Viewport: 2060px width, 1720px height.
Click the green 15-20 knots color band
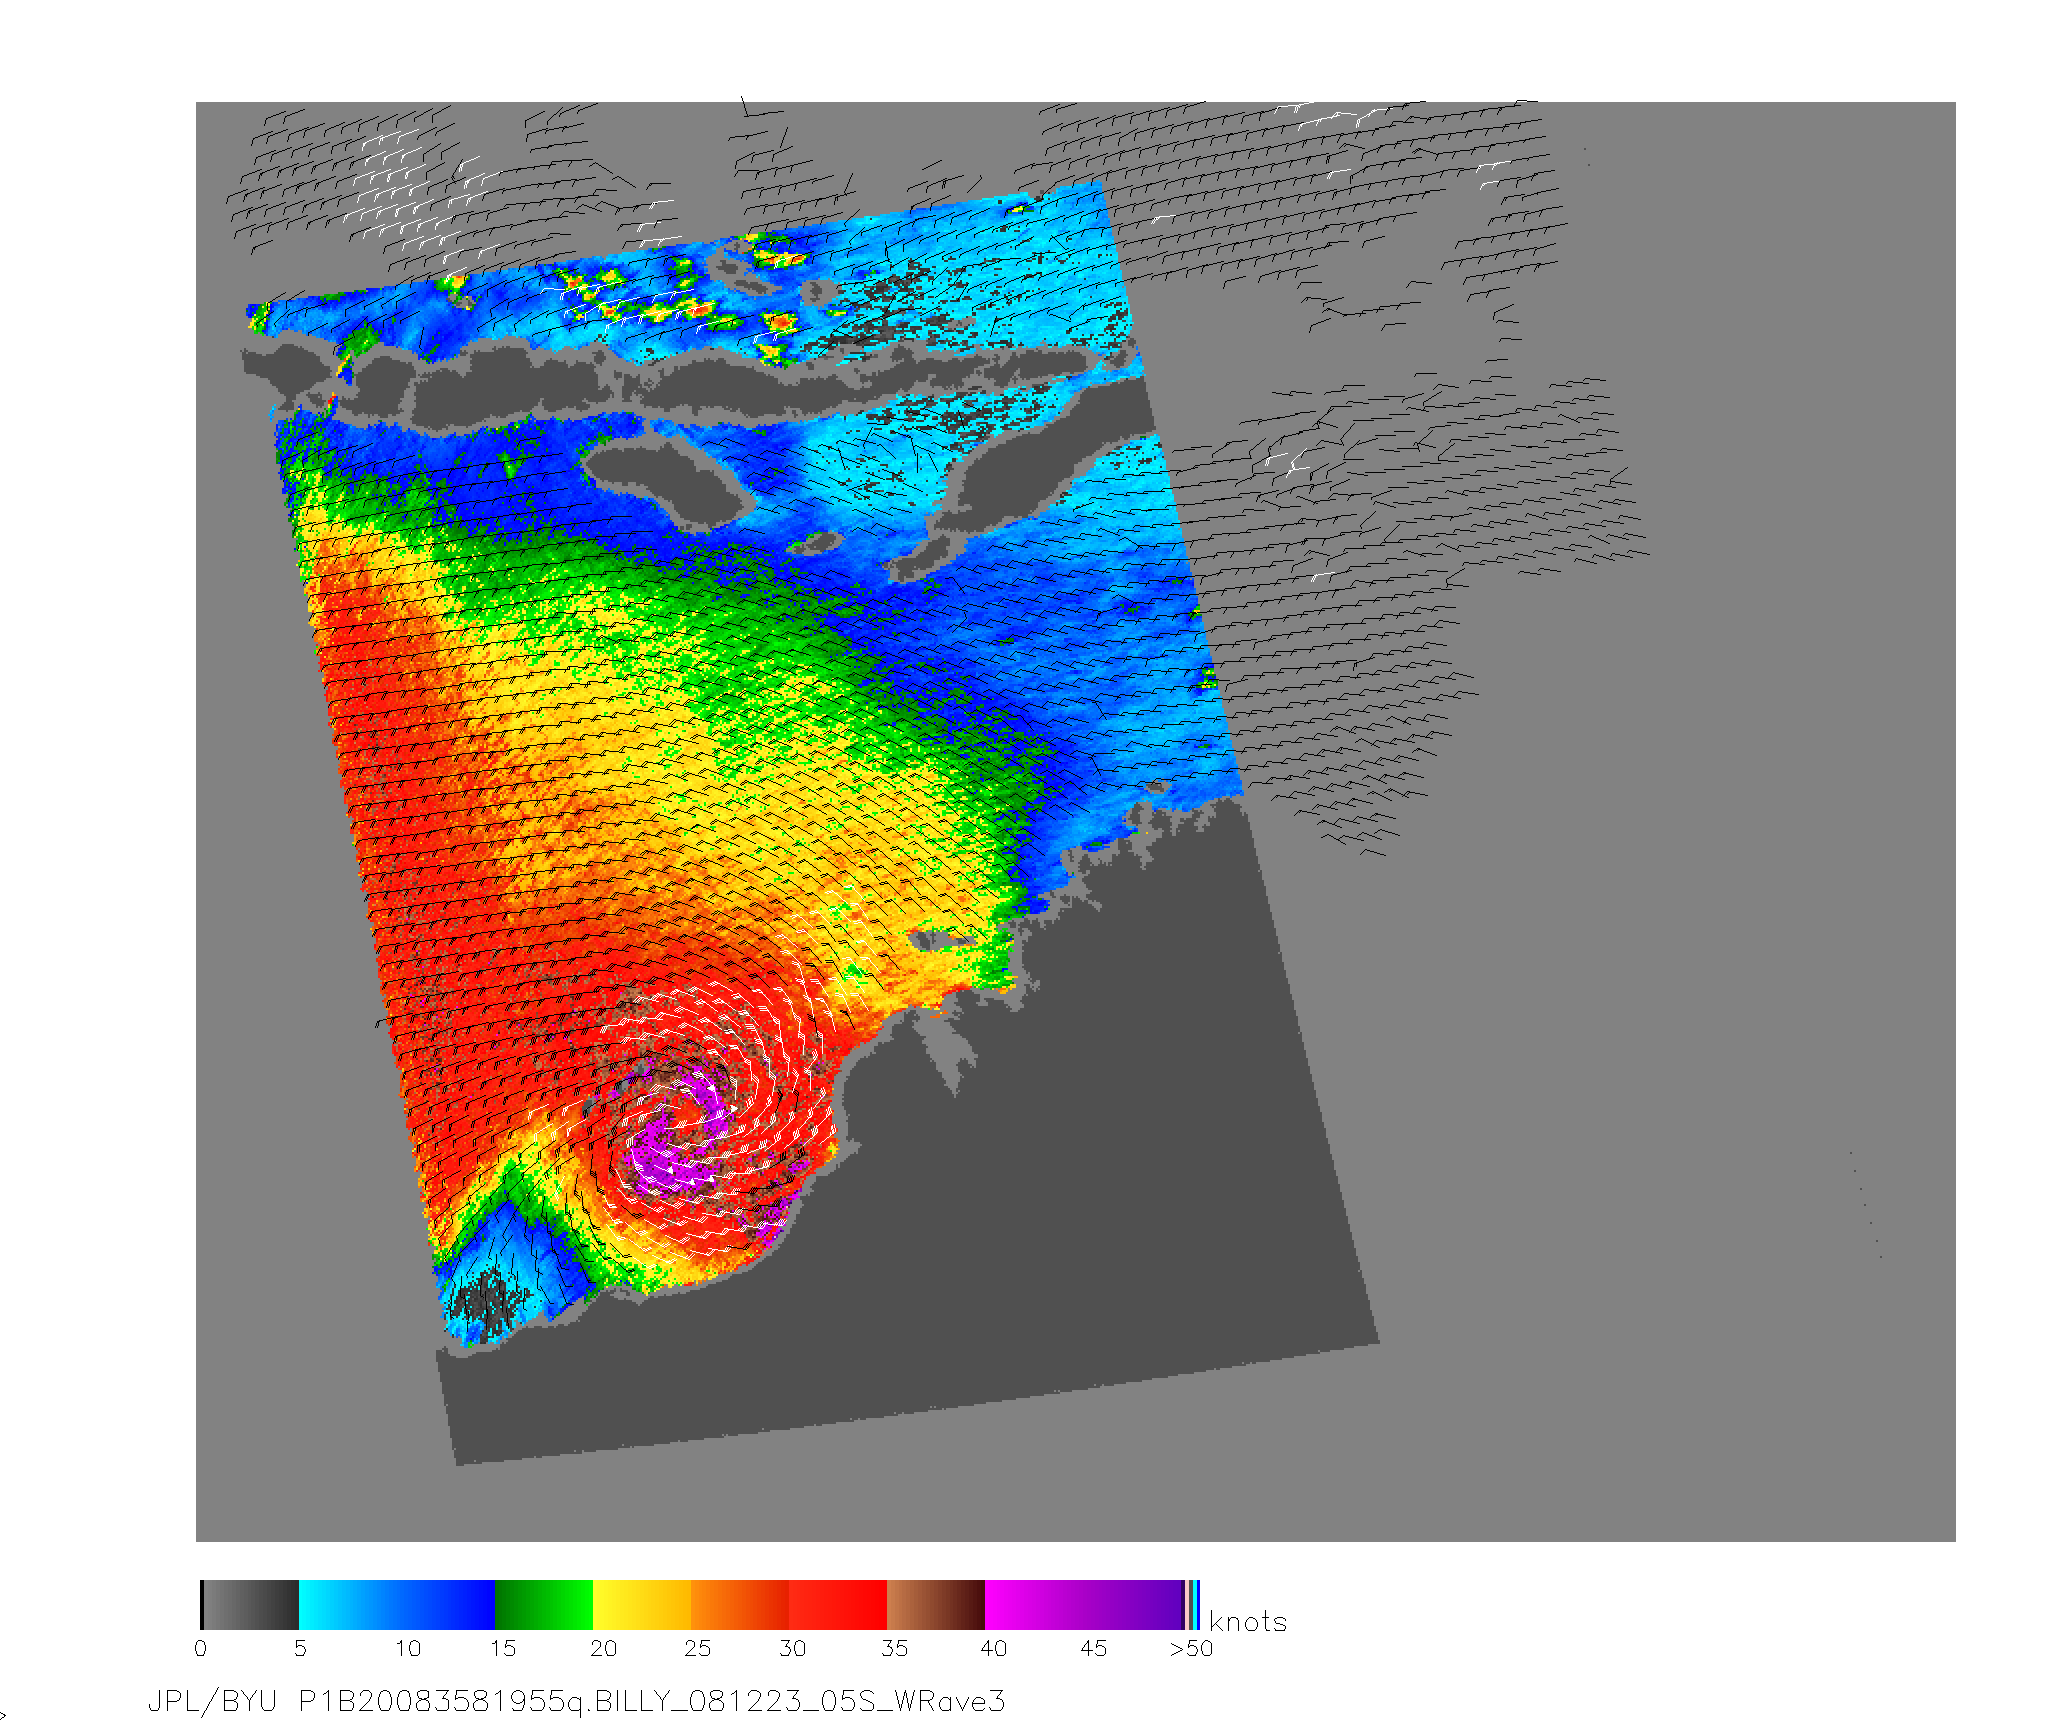(x=544, y=1605)
